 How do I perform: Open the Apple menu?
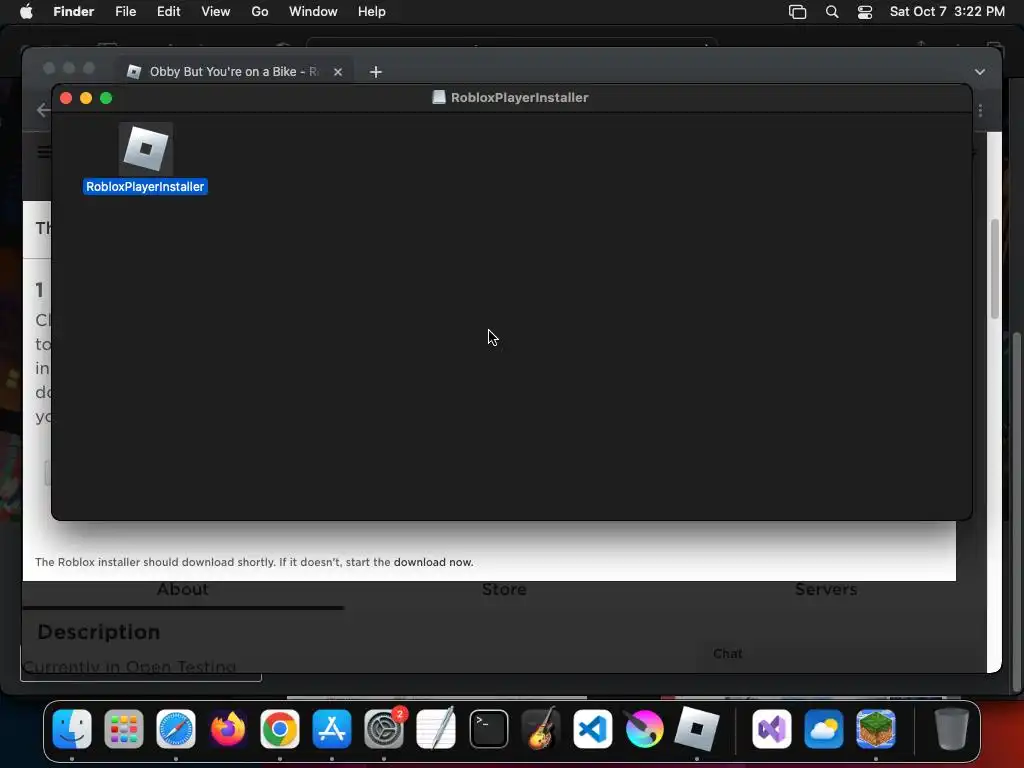coord(26,12)
